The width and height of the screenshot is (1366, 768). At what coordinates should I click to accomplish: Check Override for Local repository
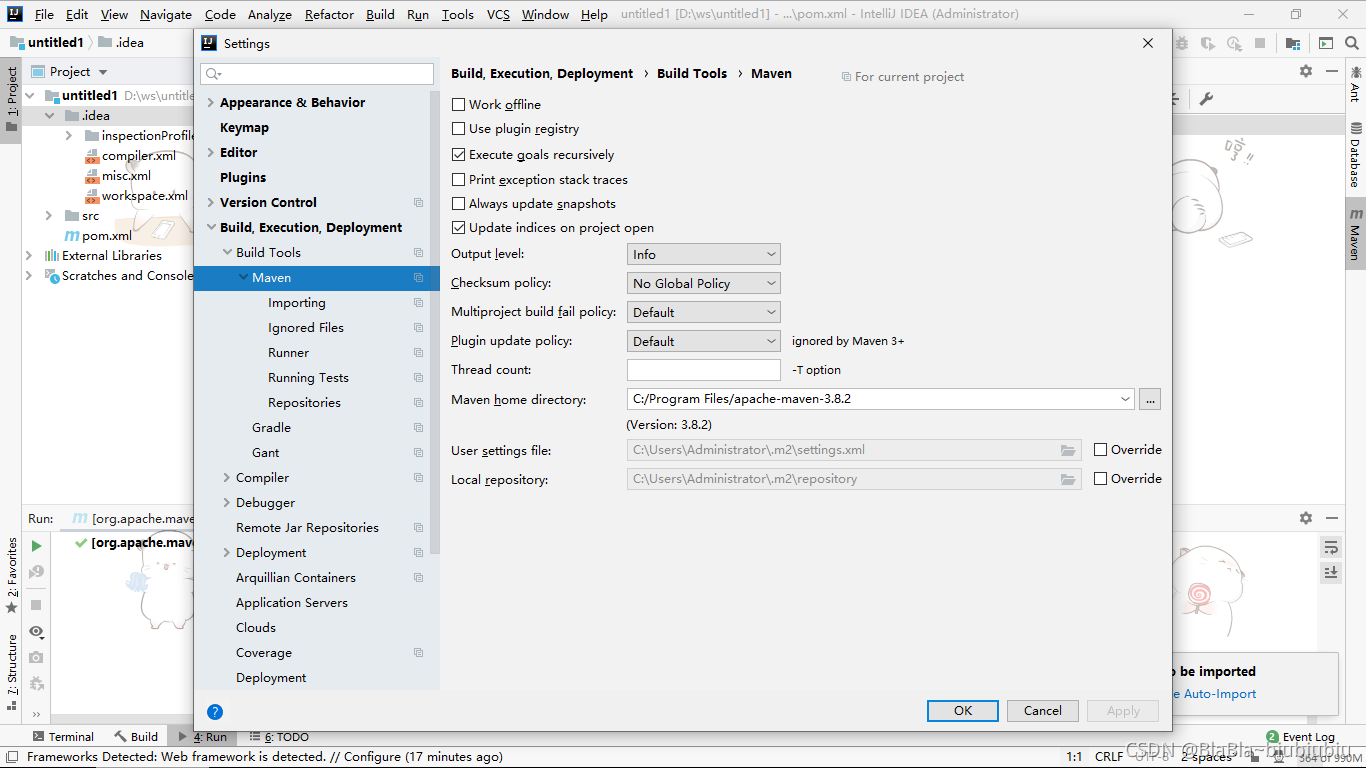pos(1101,479)
